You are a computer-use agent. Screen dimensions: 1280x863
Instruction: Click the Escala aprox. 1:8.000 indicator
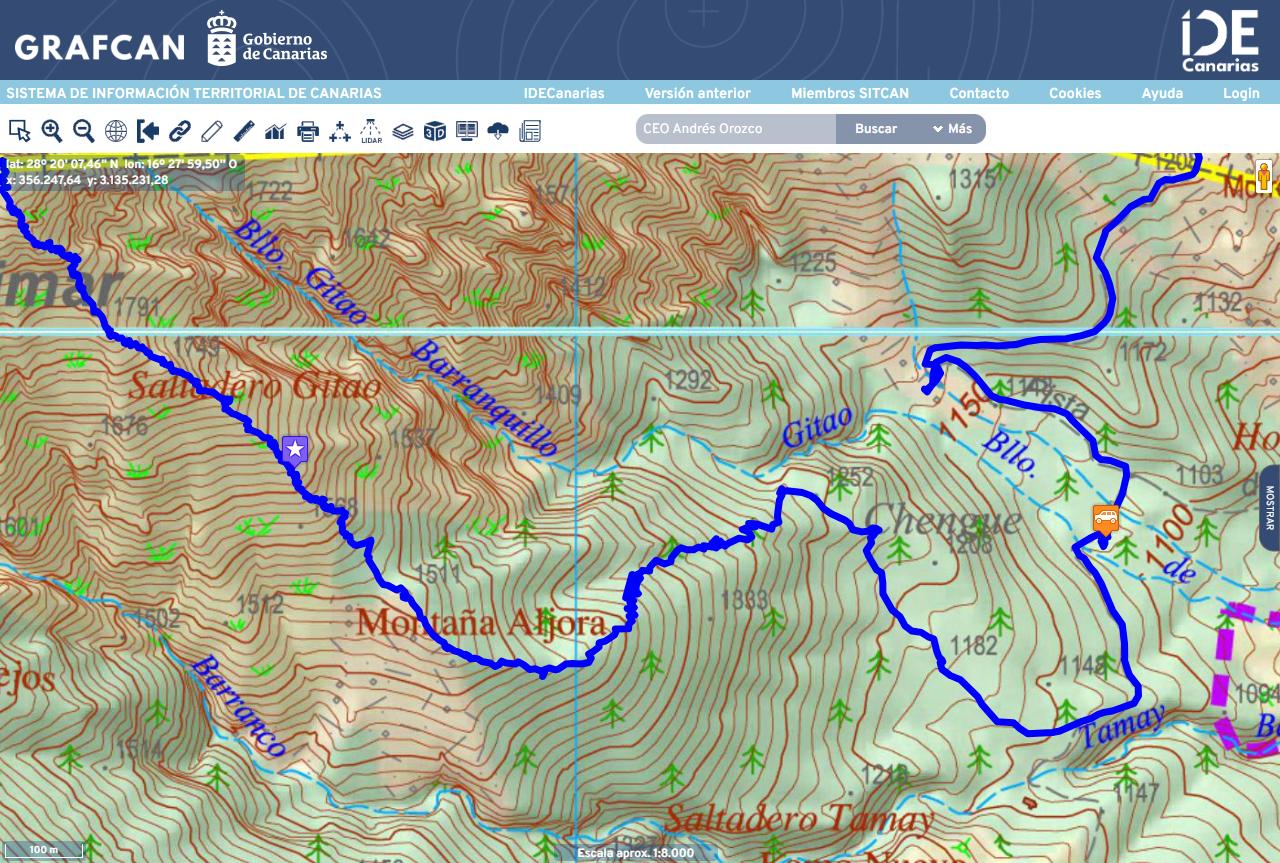coord(636,853)
